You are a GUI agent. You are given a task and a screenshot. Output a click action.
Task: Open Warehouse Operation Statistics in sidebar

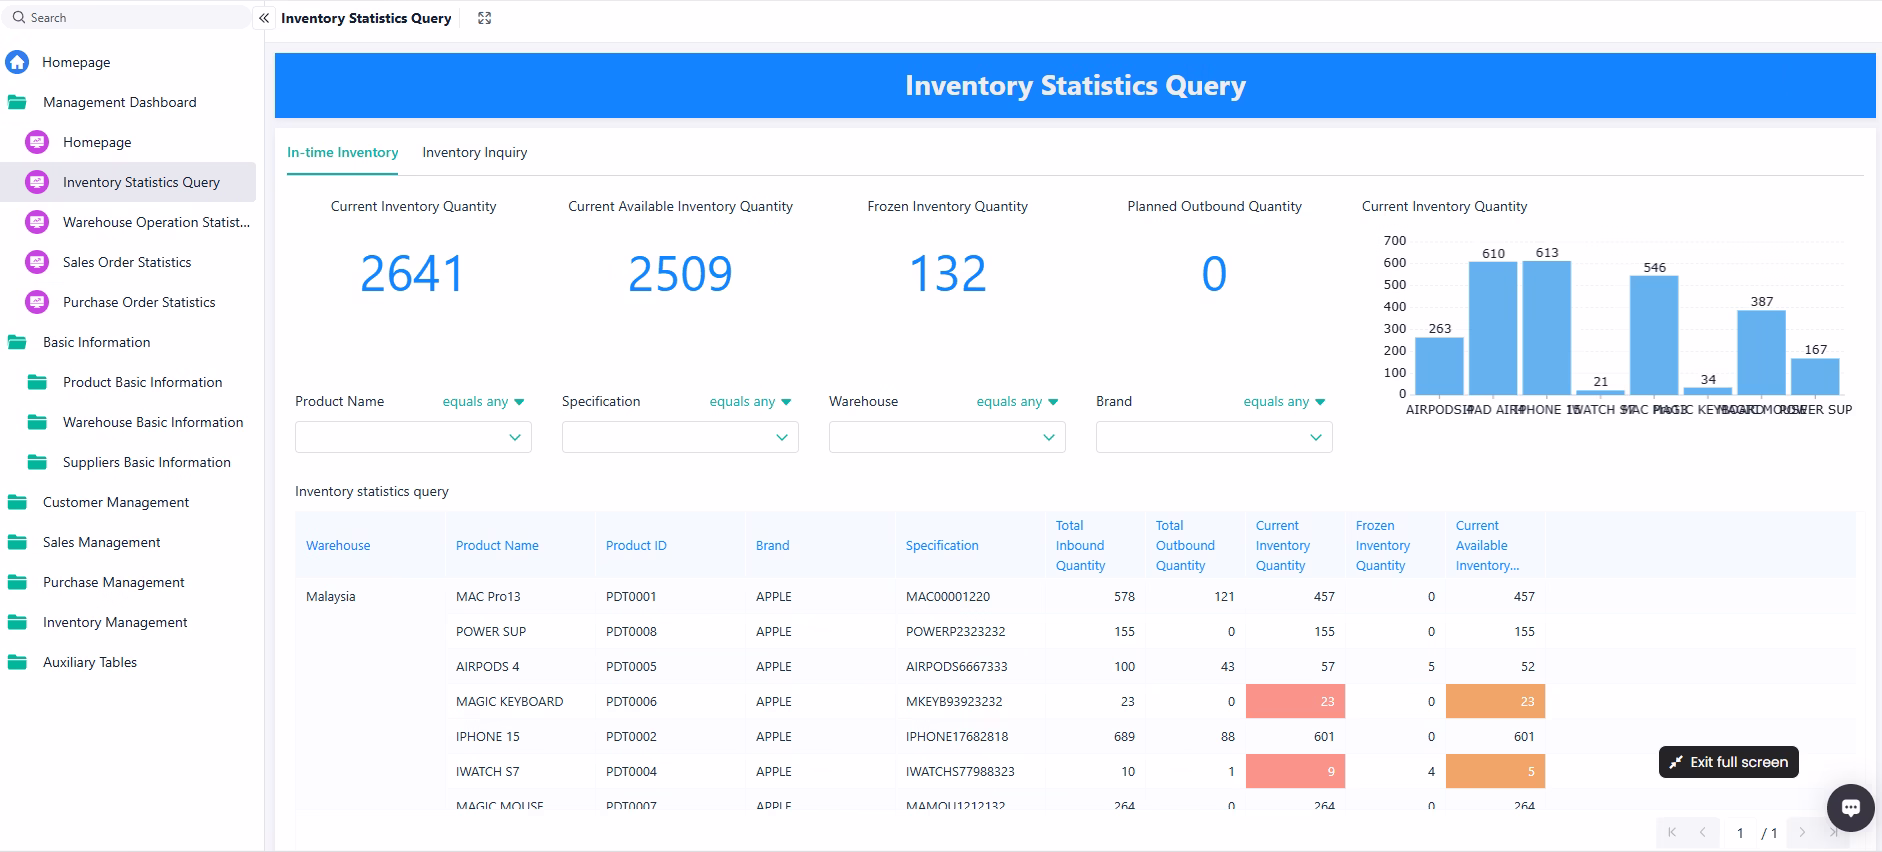(x=156, y=222)
